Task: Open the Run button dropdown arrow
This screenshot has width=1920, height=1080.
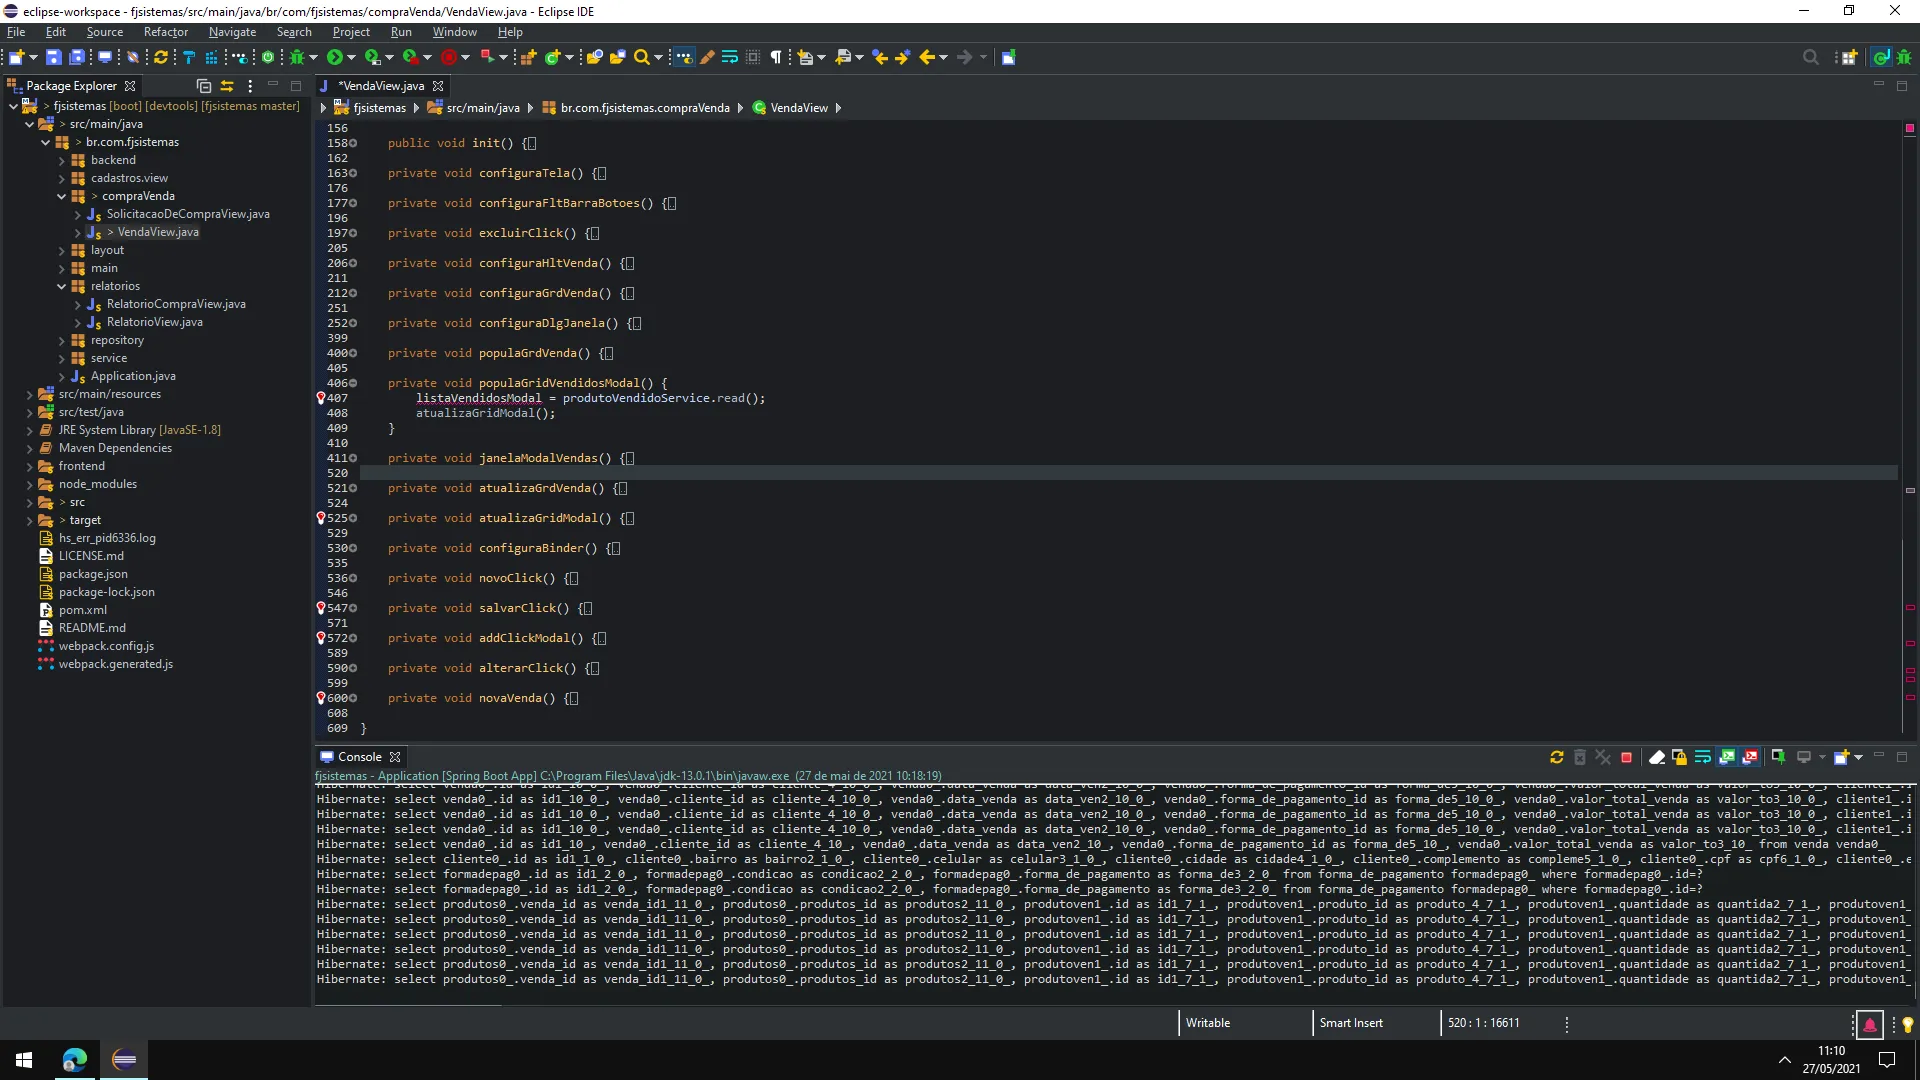Action: [351, 58]
